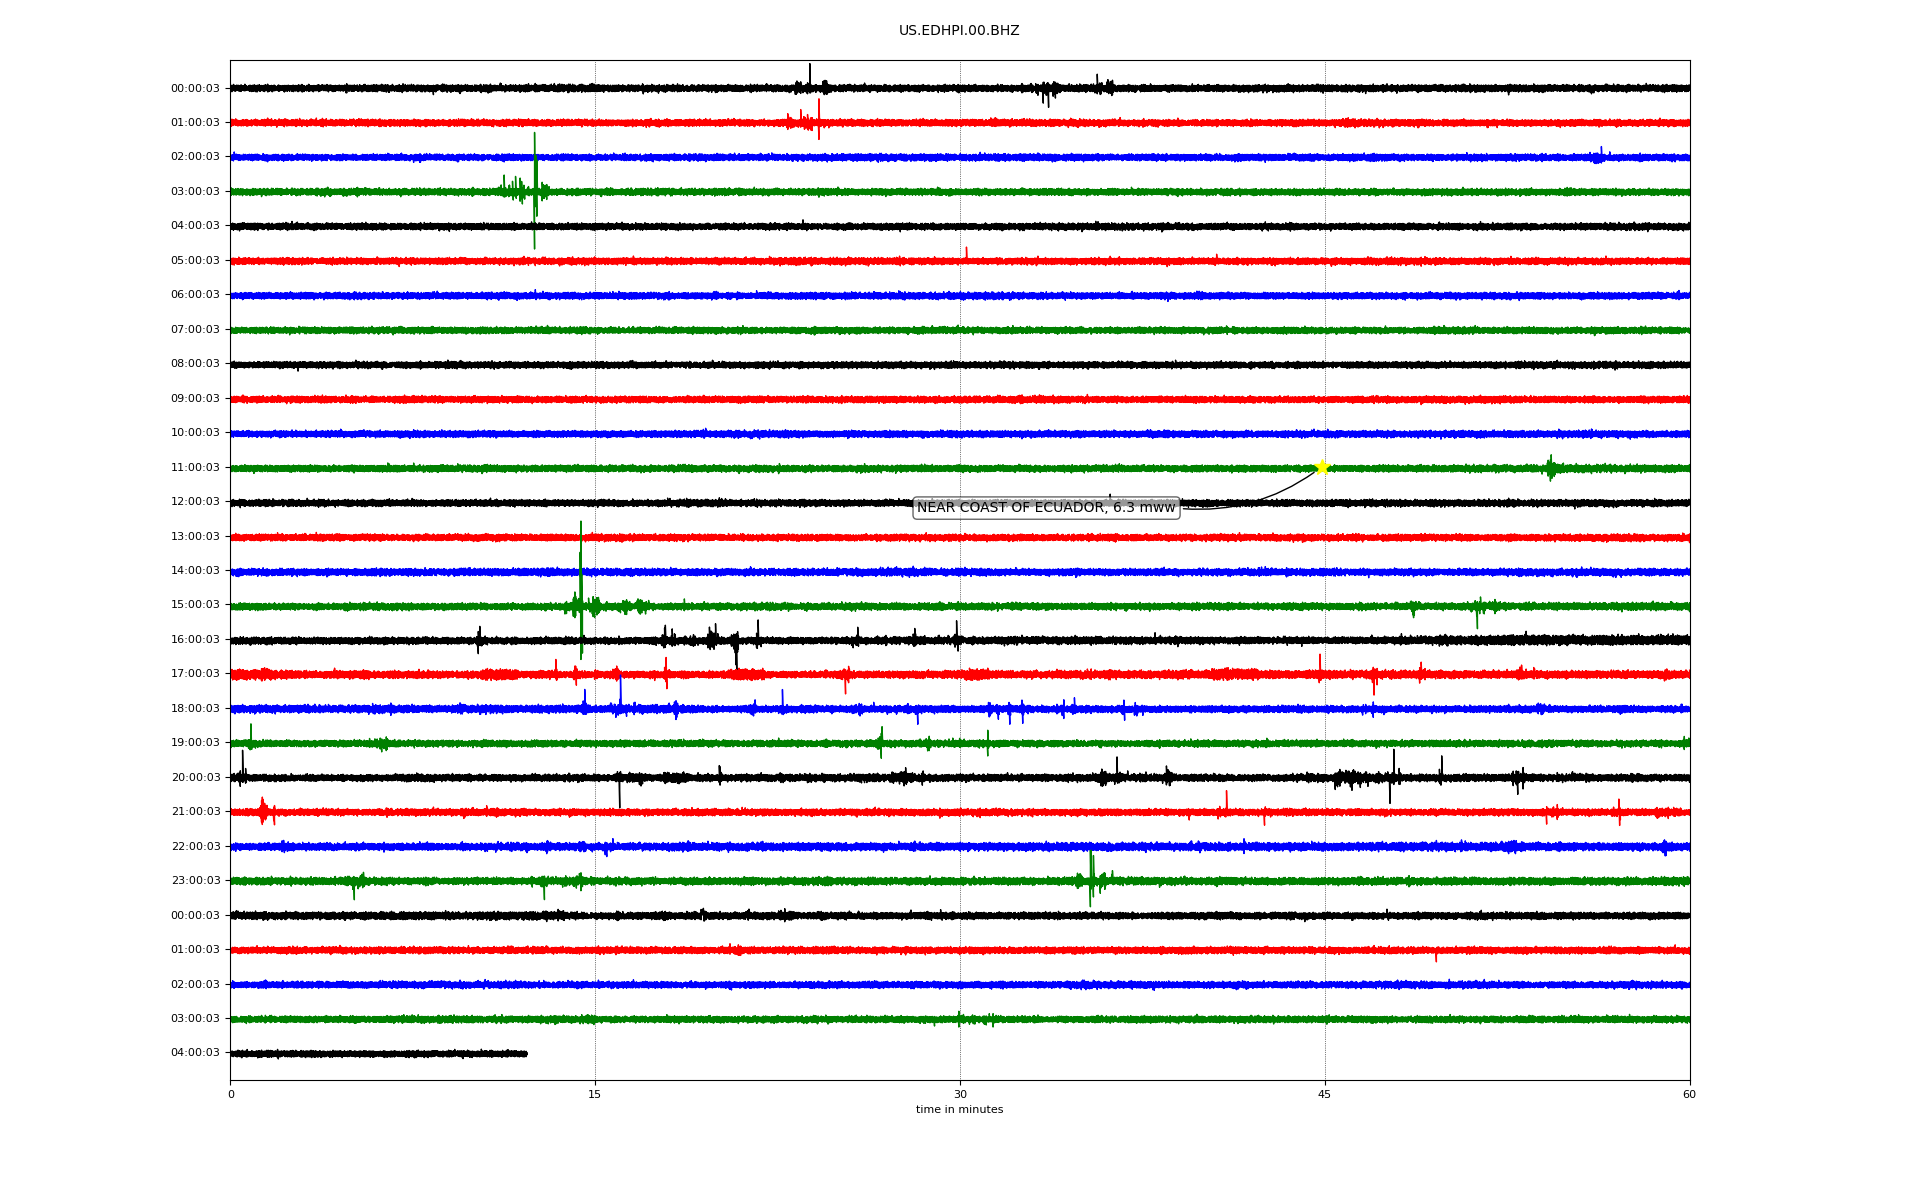
Task: Click the 0 tick on the x-axis
Action: [231, 1095]
